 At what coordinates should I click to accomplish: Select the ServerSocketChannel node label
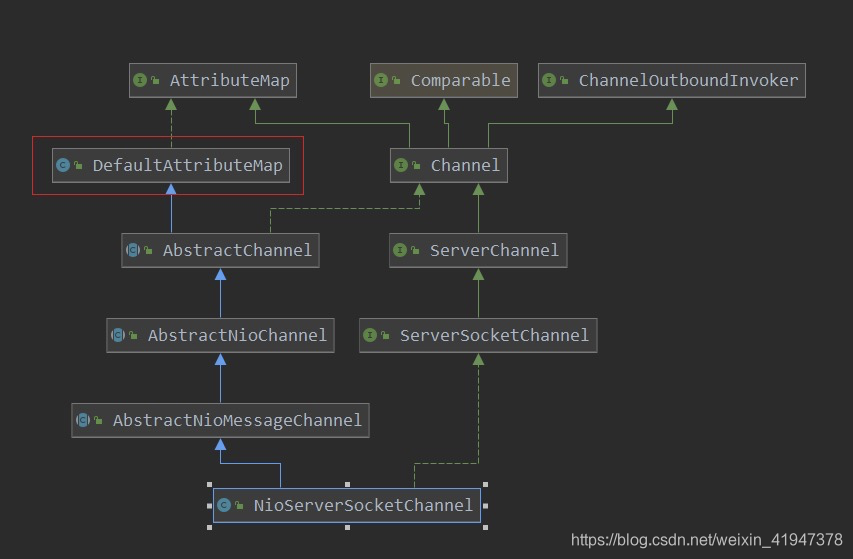click(494, 335)
